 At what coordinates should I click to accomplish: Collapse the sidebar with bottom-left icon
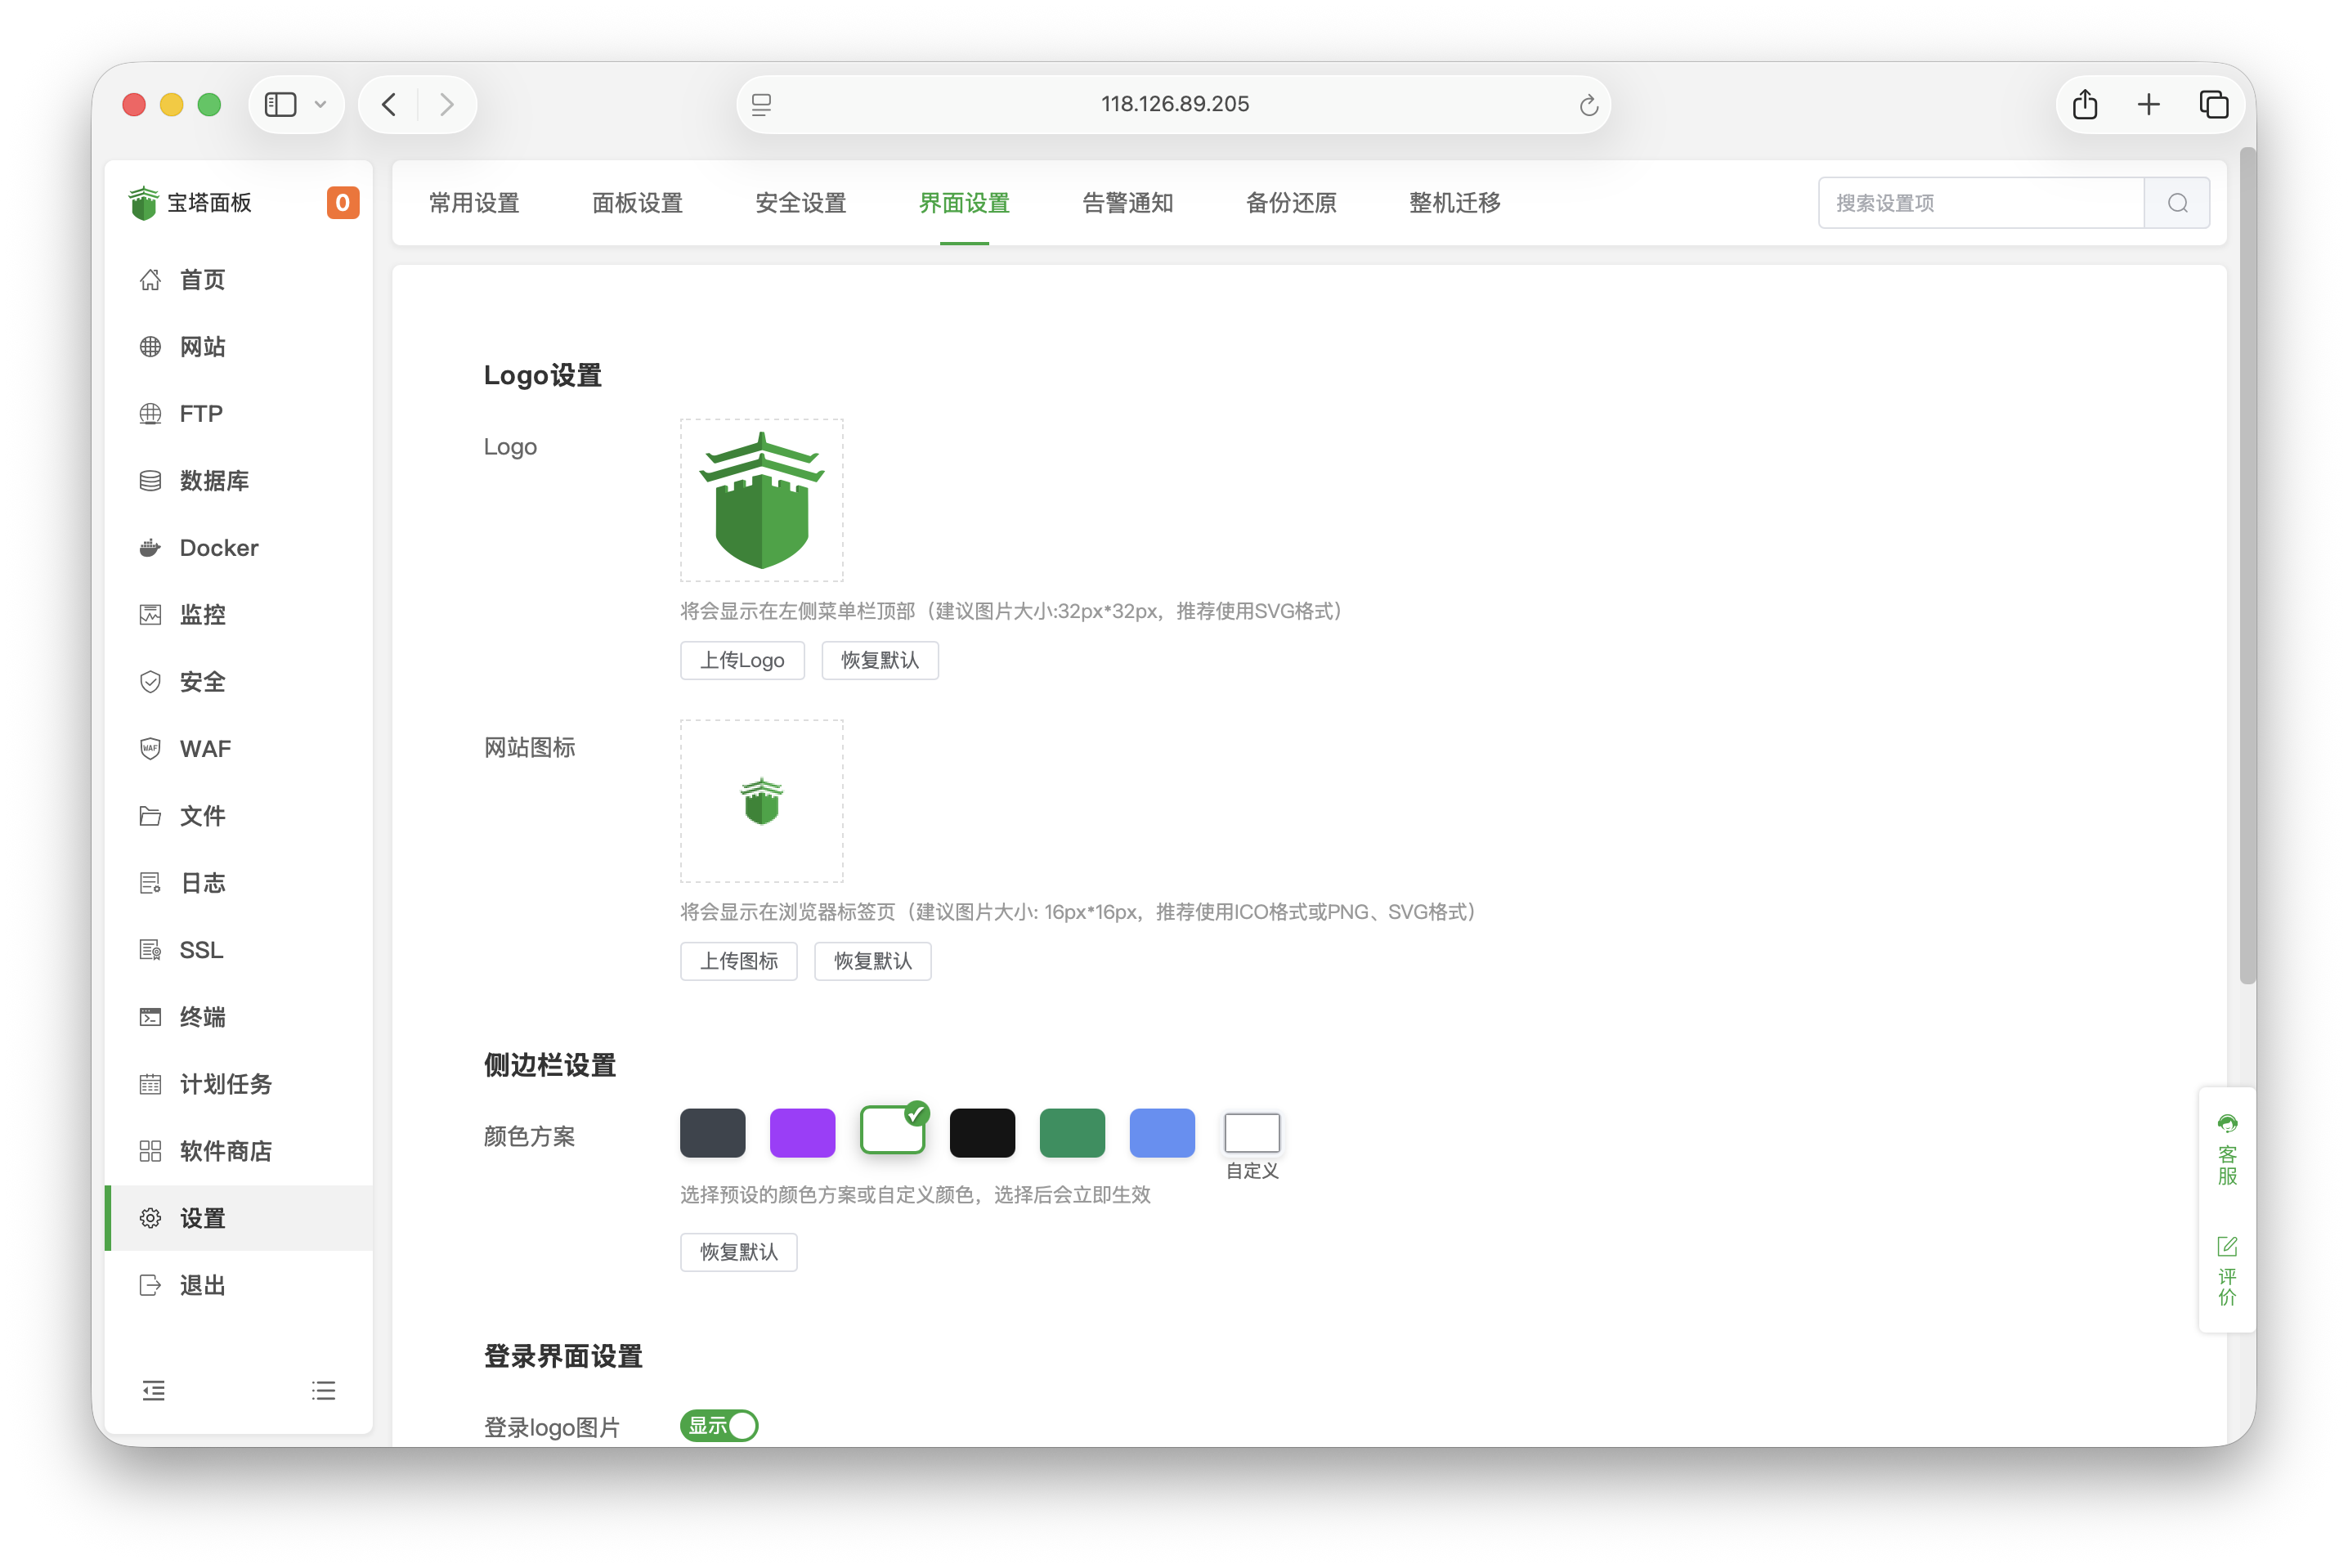coord(154,1390)
